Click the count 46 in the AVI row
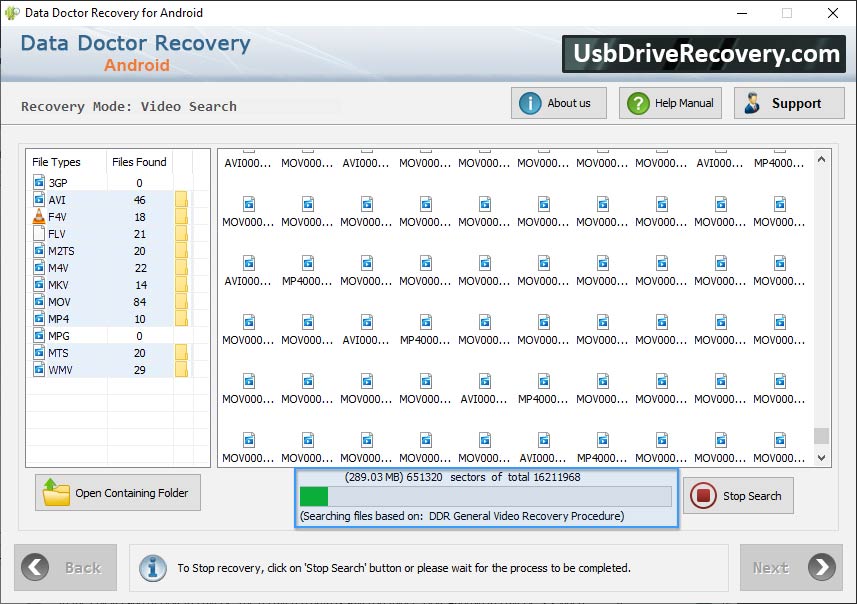 pyautogui.click(x=140, y=200)
